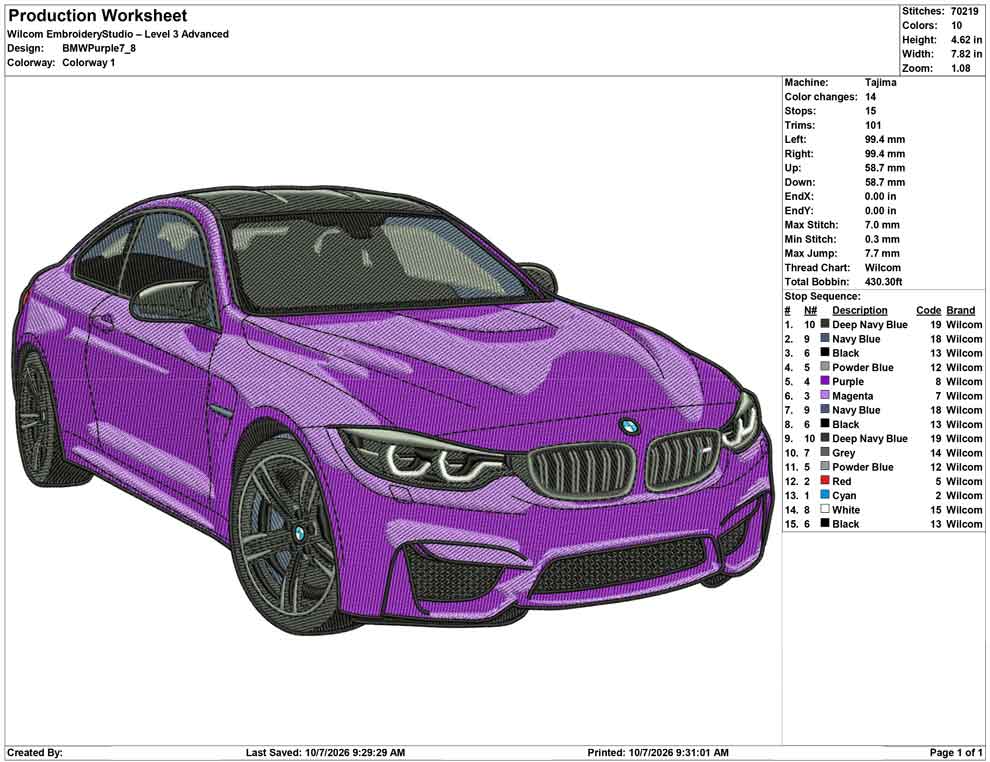The image size is (990, 762).
Task: Click the 'Red' description in stop 12
Action: [842, 481]
